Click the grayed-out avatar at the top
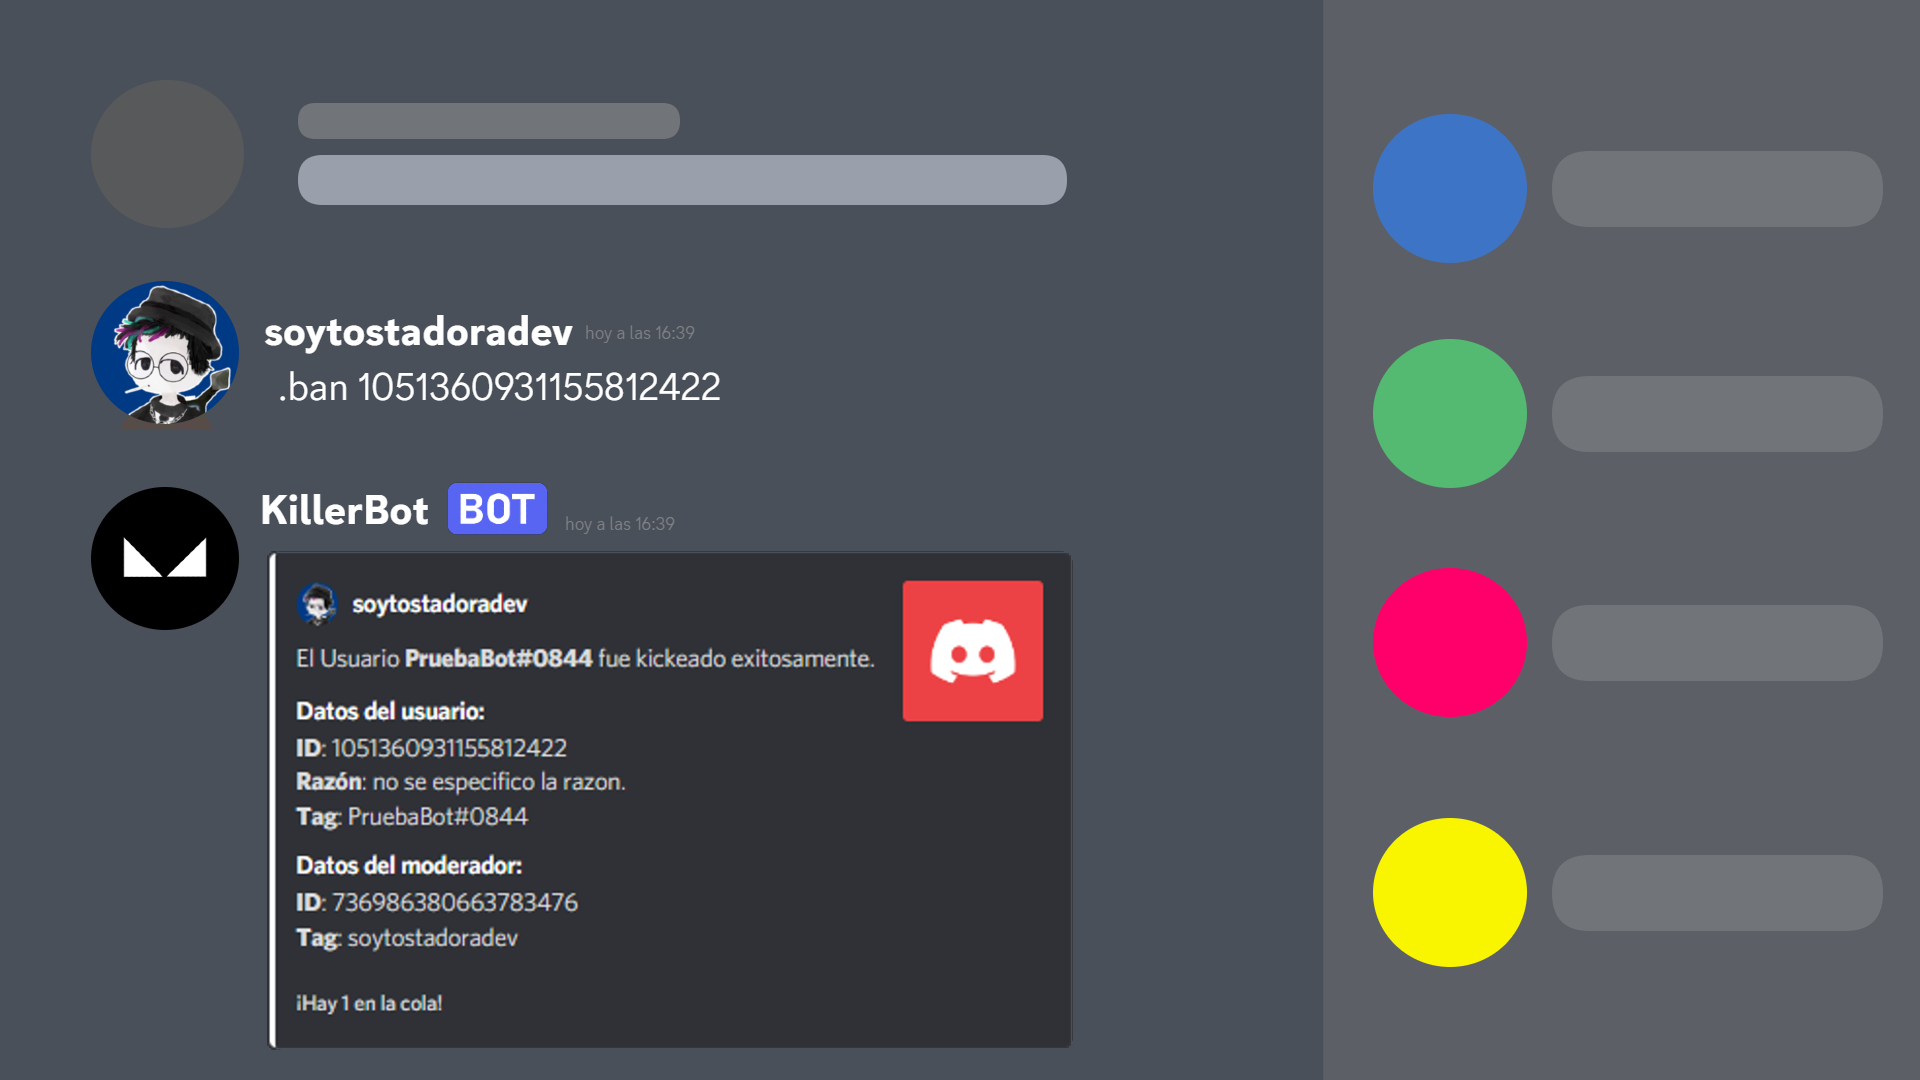Image resolution: width=1920 pixels, height=1080 pixels. pos(166,152)
